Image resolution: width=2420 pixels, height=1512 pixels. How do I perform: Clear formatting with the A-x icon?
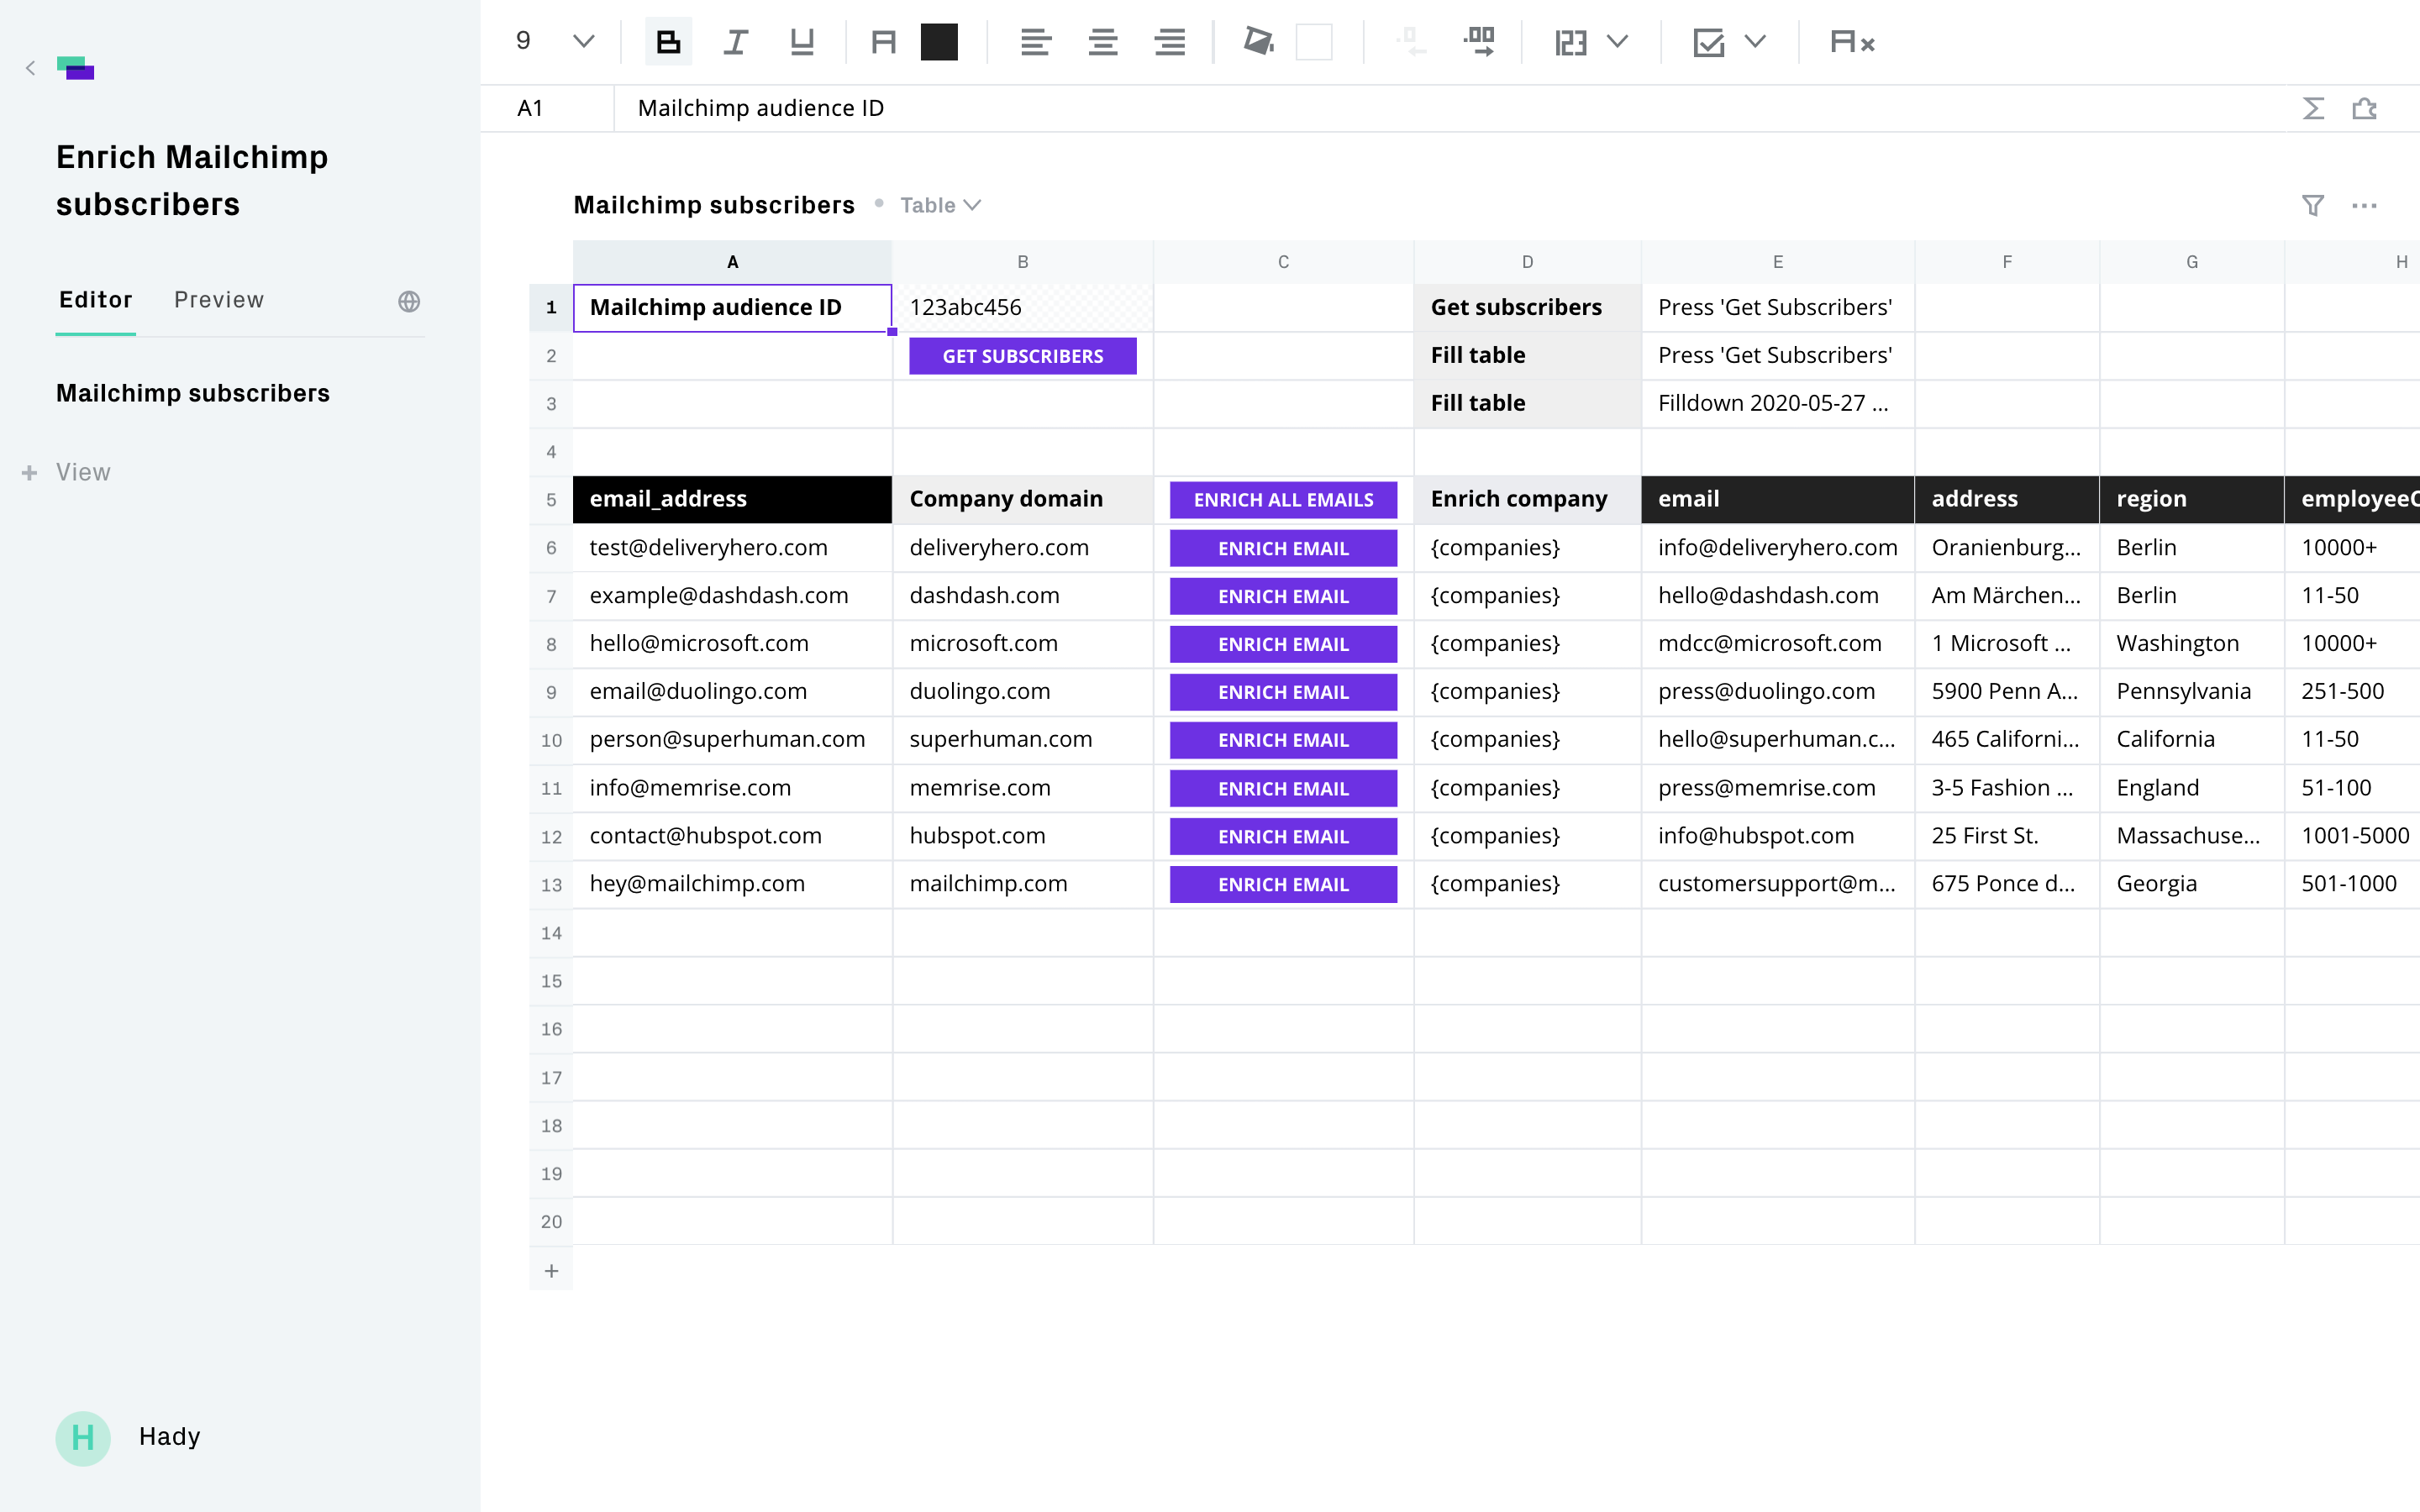click(1852, 42)
